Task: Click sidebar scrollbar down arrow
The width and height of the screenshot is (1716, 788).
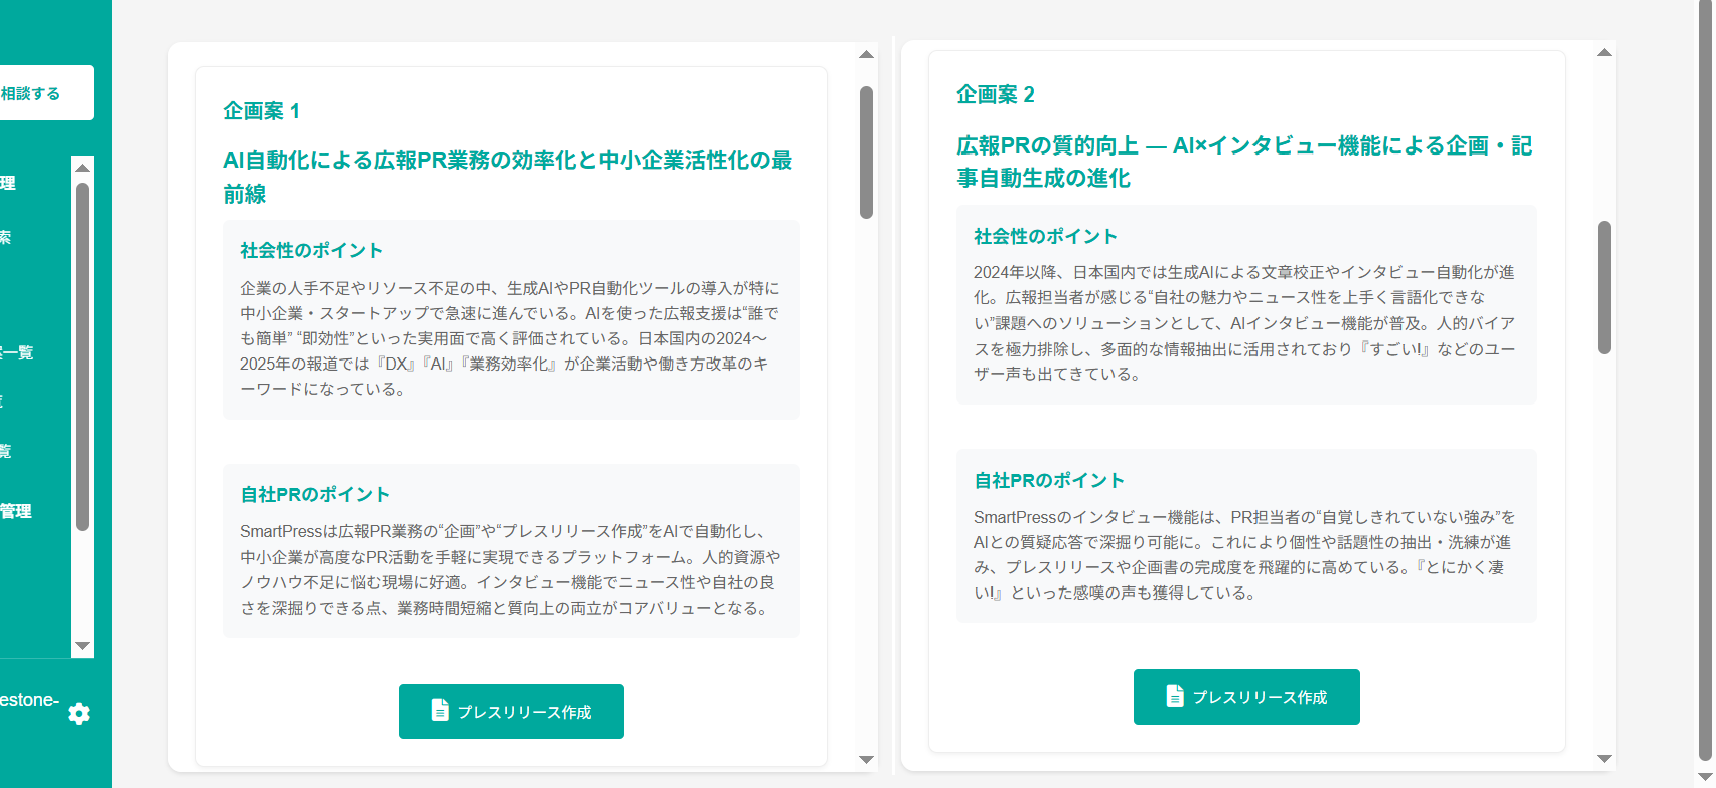Action: (83, 646)
